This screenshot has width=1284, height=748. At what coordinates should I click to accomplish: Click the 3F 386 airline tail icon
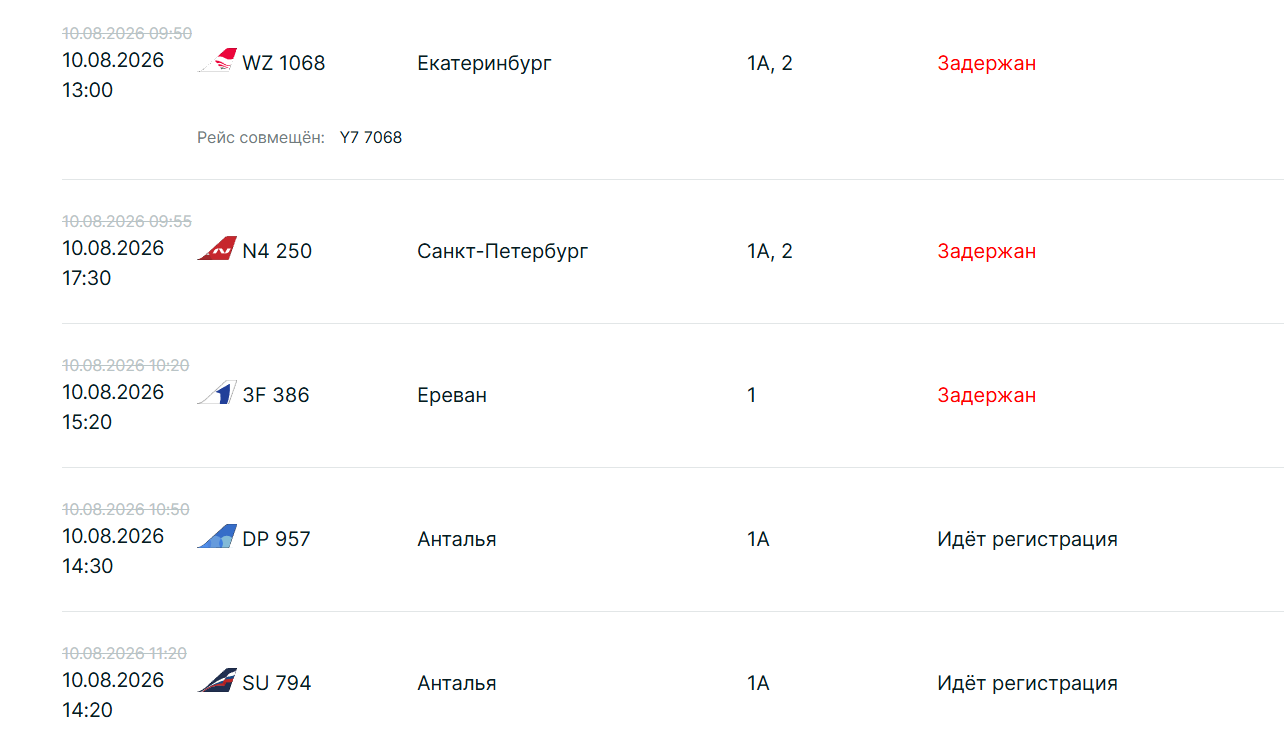[x=217, y=392]
